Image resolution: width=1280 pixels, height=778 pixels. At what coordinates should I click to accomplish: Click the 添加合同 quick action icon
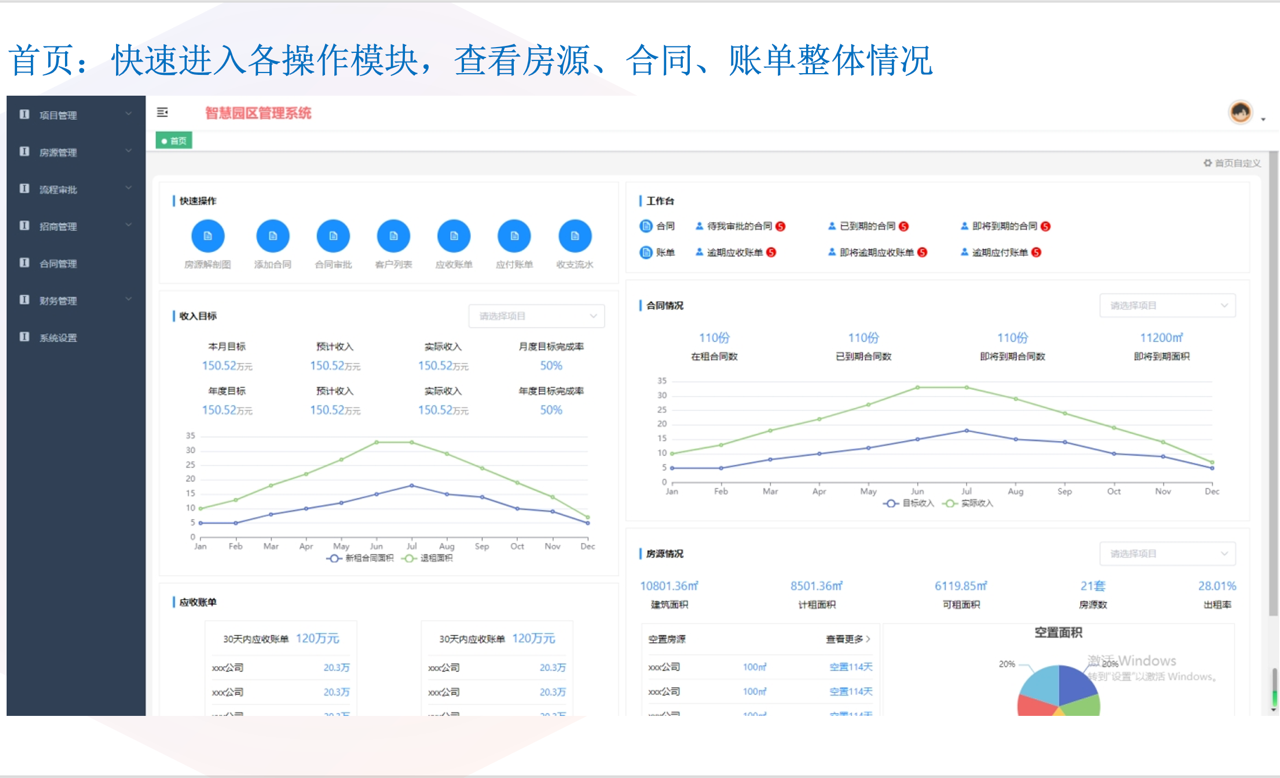coord(272,236)
